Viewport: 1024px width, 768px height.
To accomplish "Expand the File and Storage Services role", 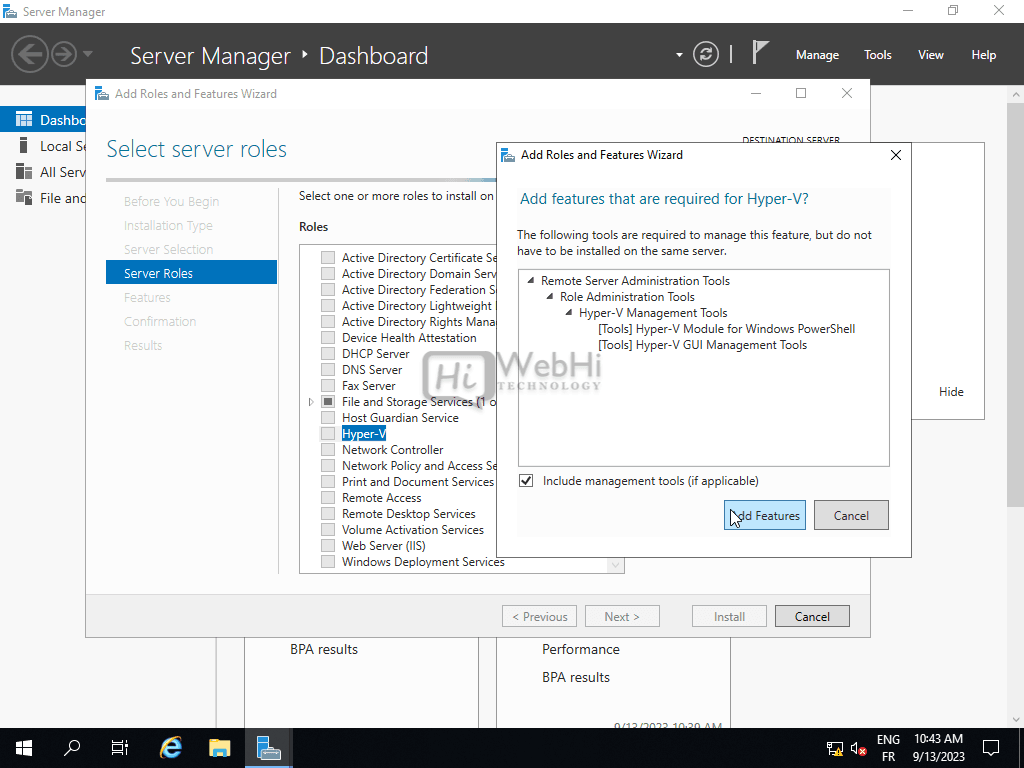I will (x=311, y=402).
